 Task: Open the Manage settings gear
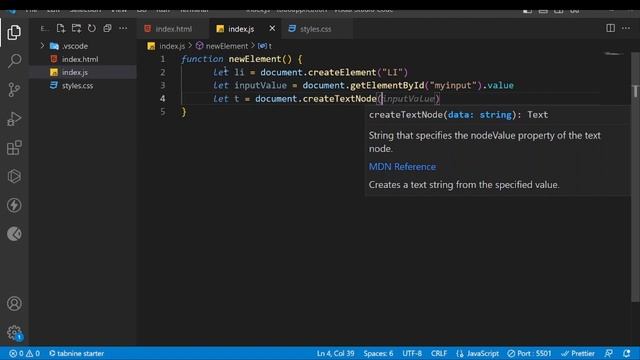pyautogui.click(x=14, y=333)
